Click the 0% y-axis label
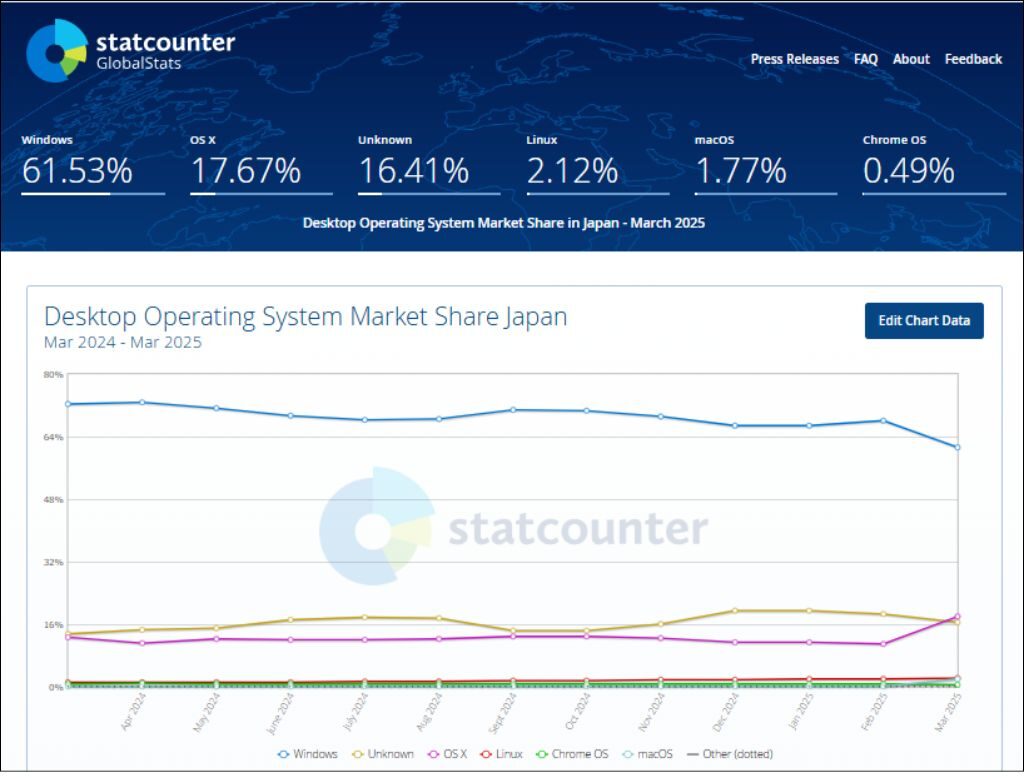 point(56,687)
